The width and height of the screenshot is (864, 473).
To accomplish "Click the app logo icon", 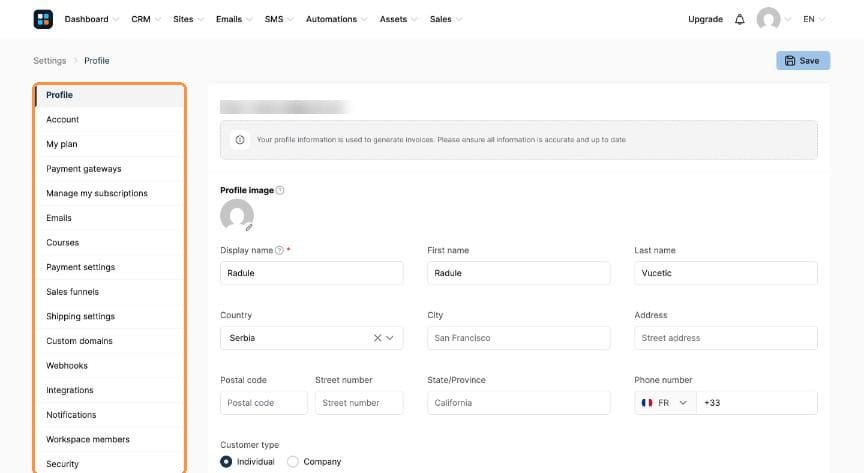I will [43, 19].
